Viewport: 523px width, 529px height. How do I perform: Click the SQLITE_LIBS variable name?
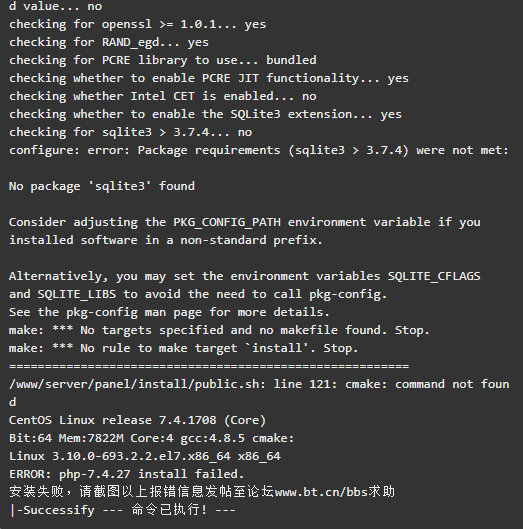click(x=77, y=294)
